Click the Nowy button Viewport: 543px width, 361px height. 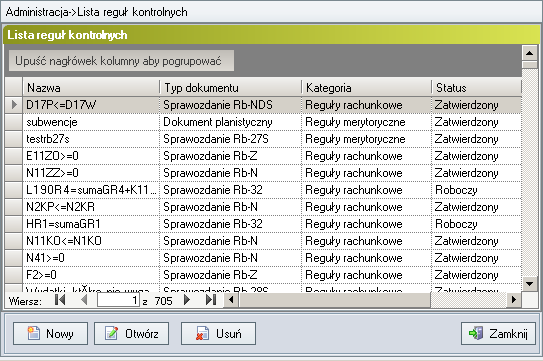pyautogui.click(x=50, y=333)
